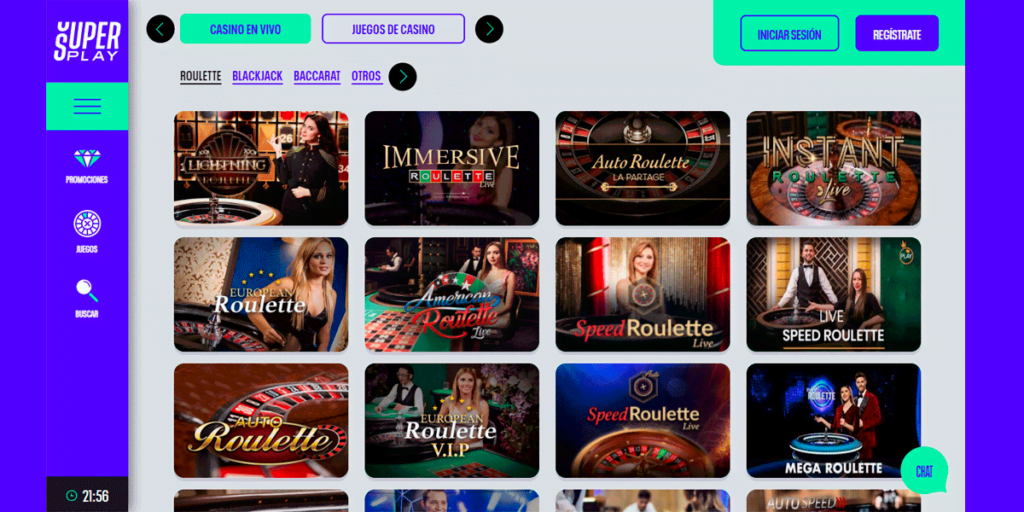The height and width of the screenshot is (512, 1024).
Task: Open the Mega Roulette game tile
Action: coord(834,421)
